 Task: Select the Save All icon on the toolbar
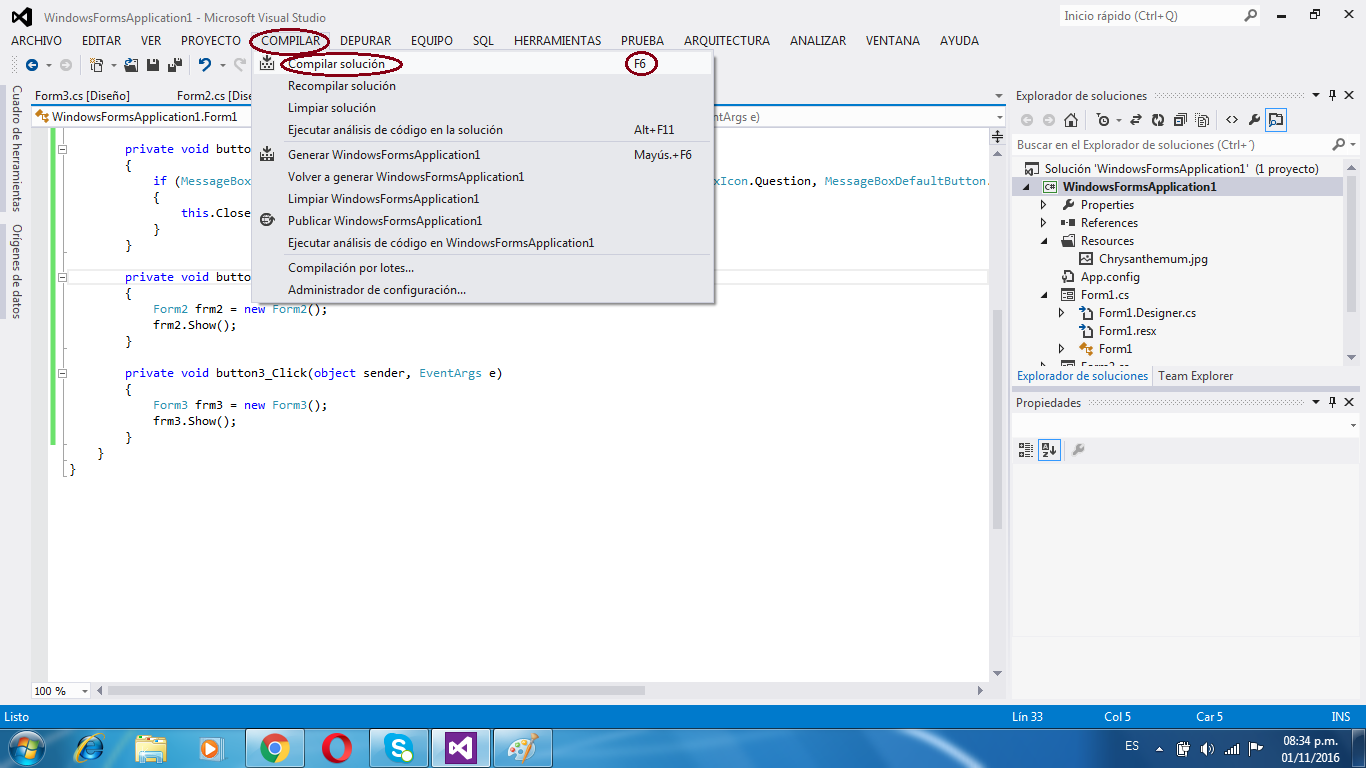pos(175,66)
